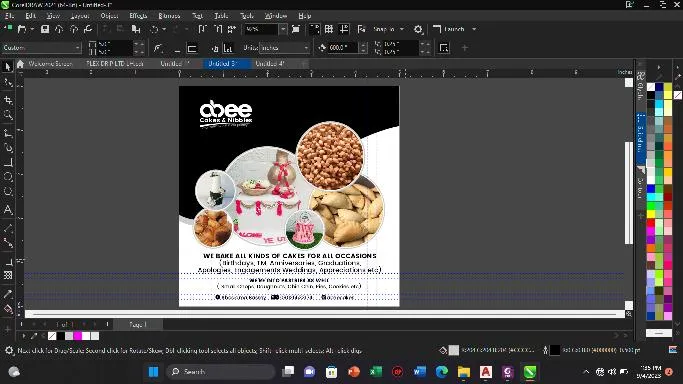Expand the document palette flyout arrow
Image resolution: width=683 pixels, height=384 pixels.
pos(24,336)
